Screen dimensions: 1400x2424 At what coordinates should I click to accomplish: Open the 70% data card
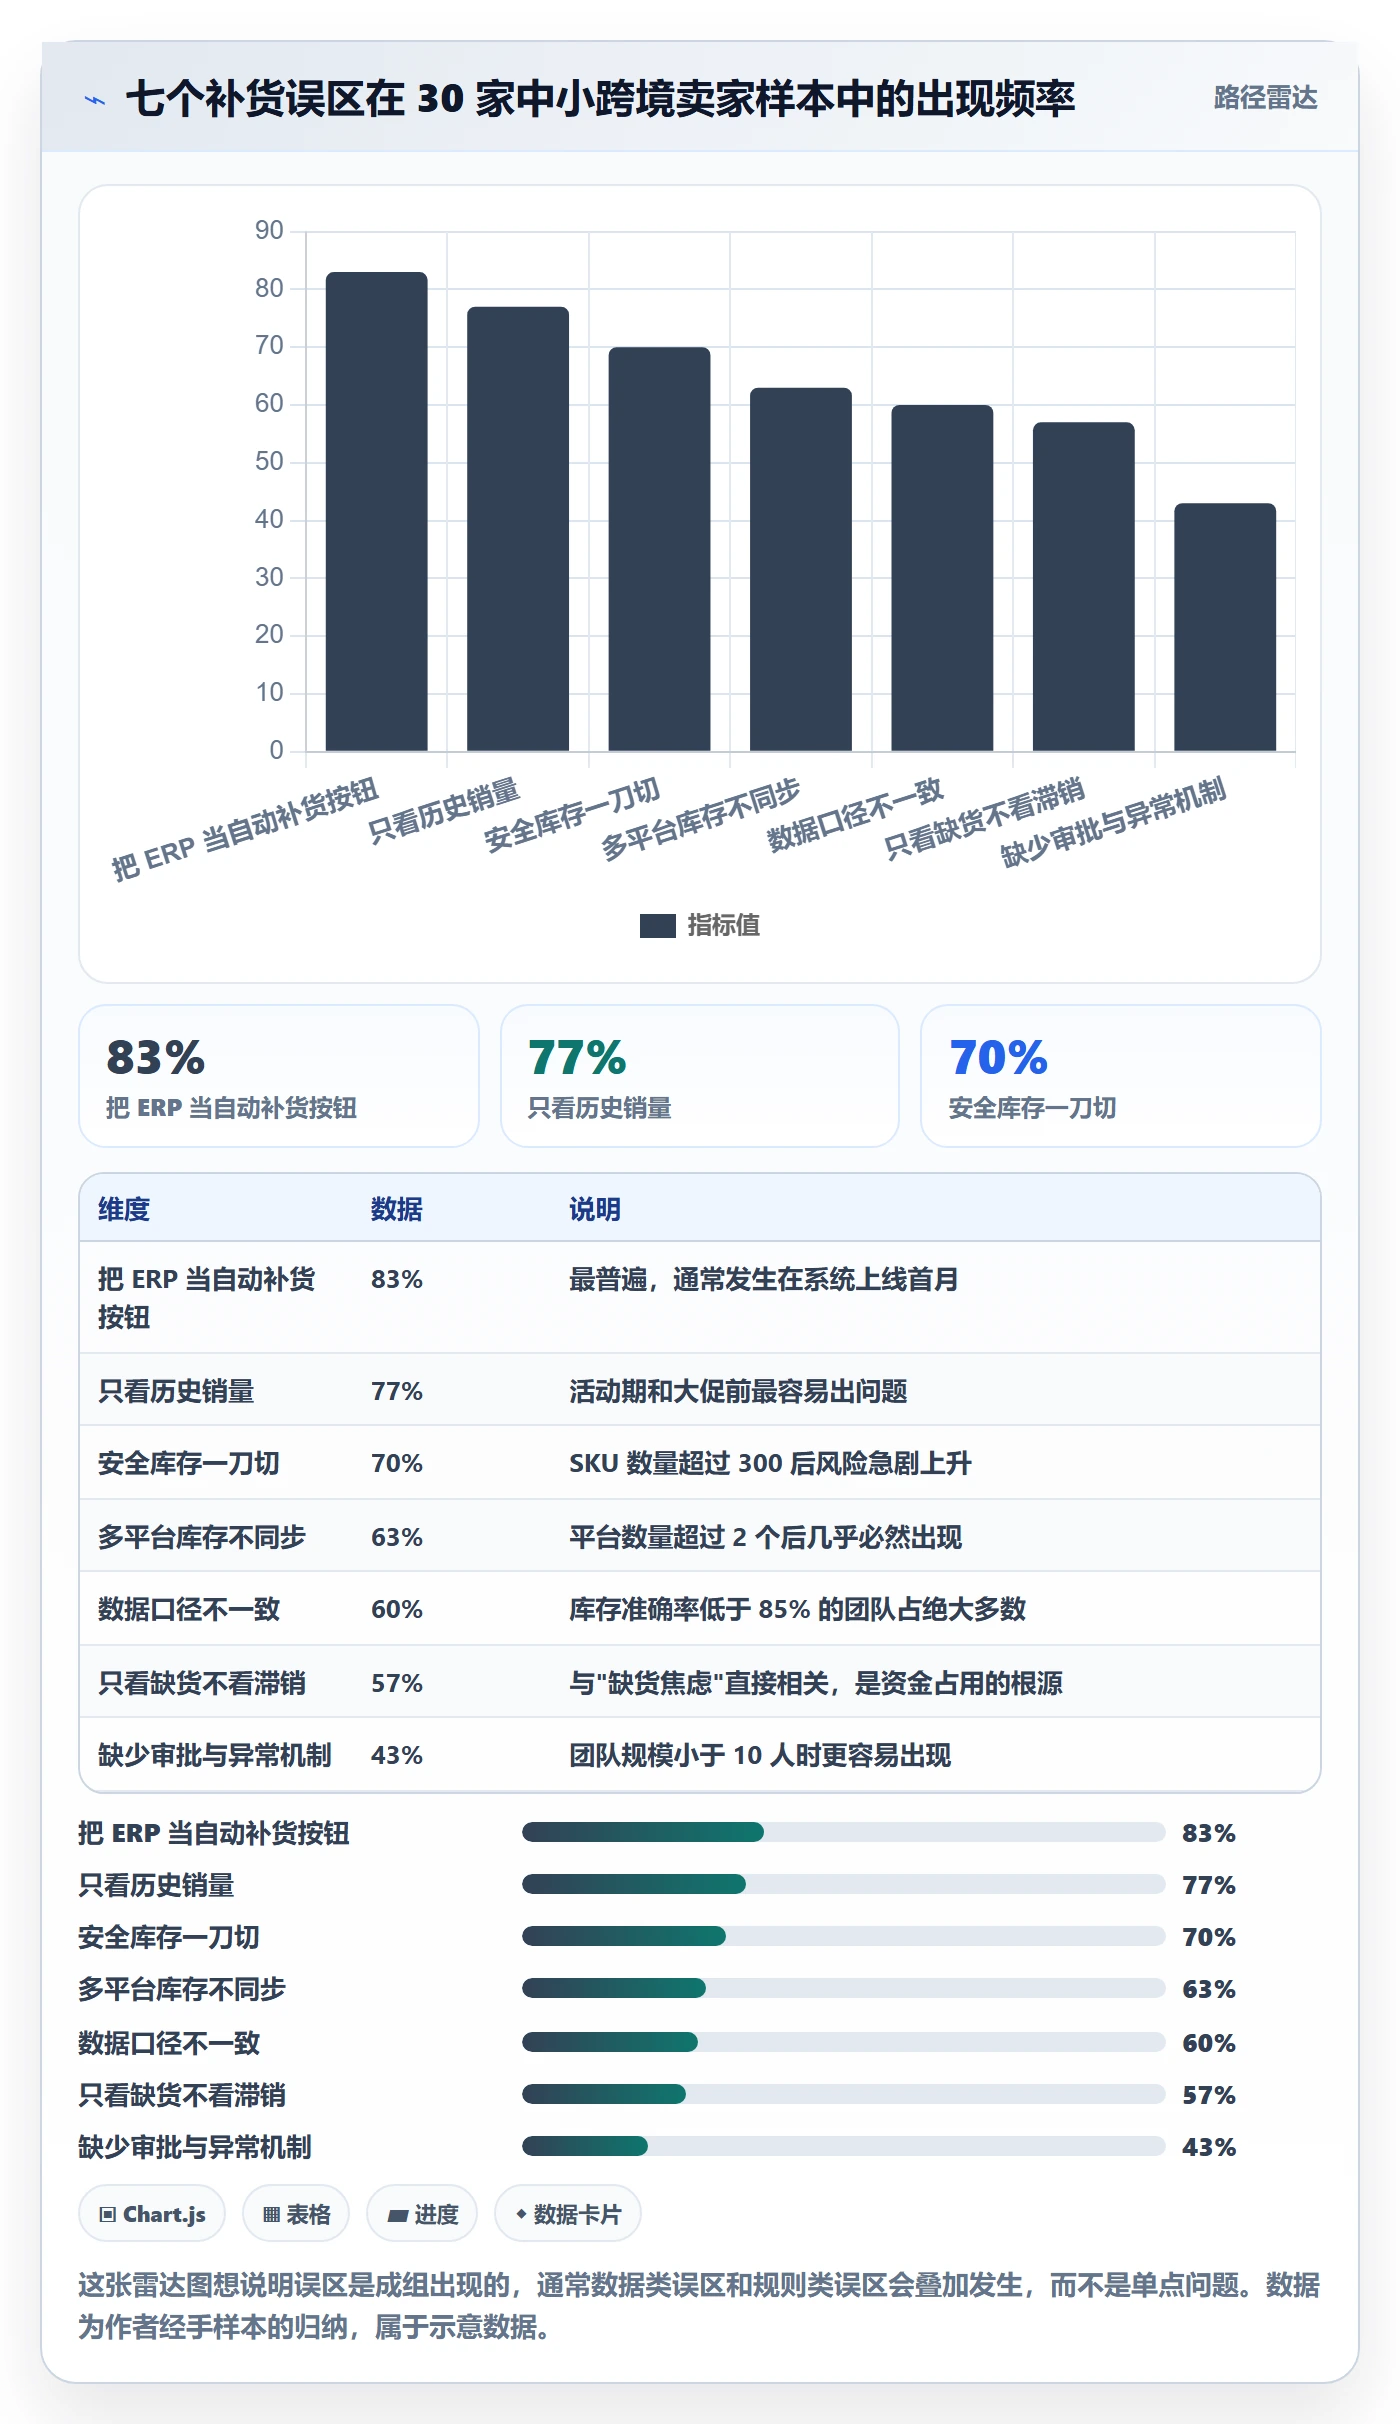tap(1121, 1076)
